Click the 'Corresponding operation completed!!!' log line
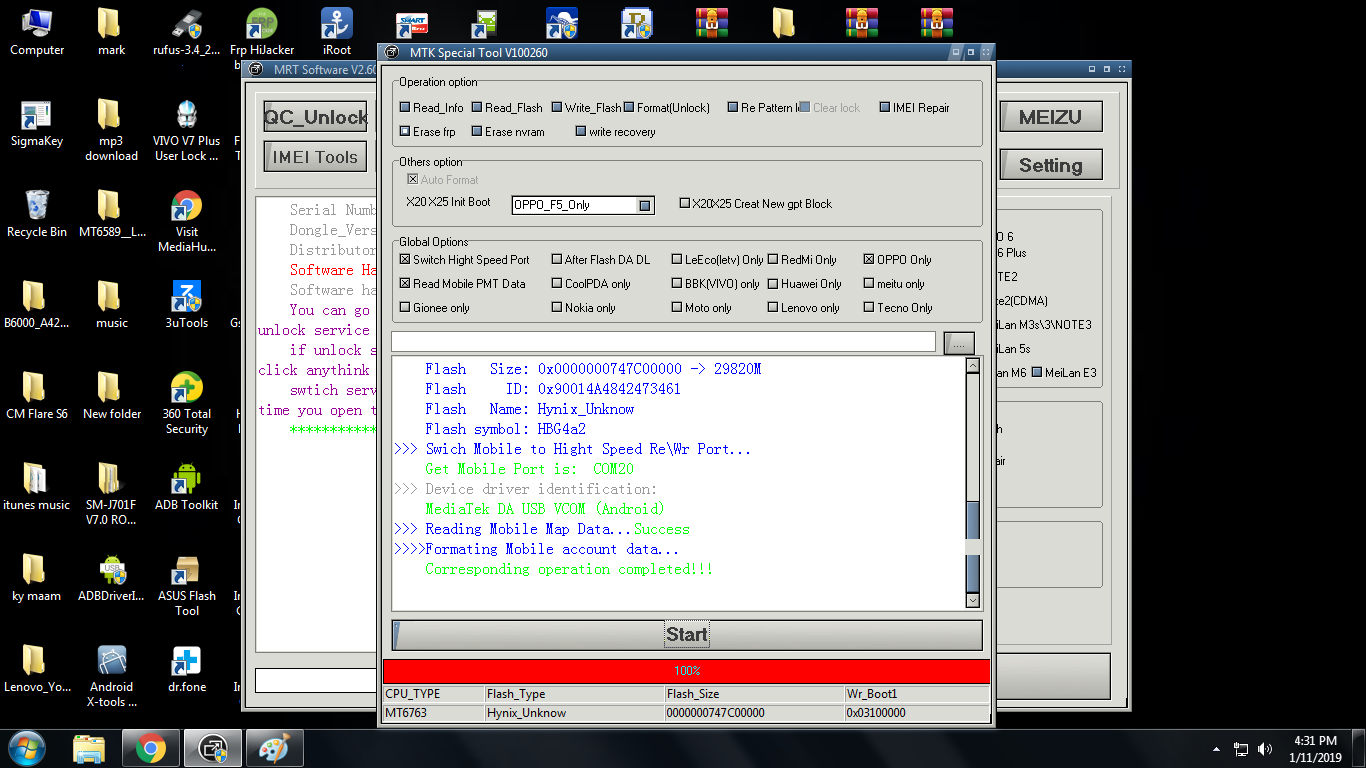Screen dimensions: 1366x768 (569, 569)
